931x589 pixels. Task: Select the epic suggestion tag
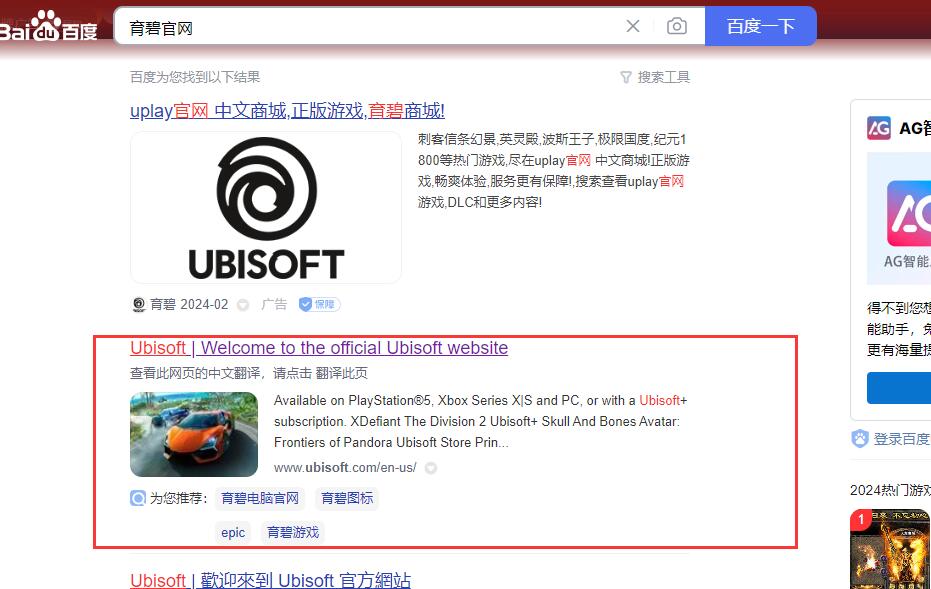(233, 533)
